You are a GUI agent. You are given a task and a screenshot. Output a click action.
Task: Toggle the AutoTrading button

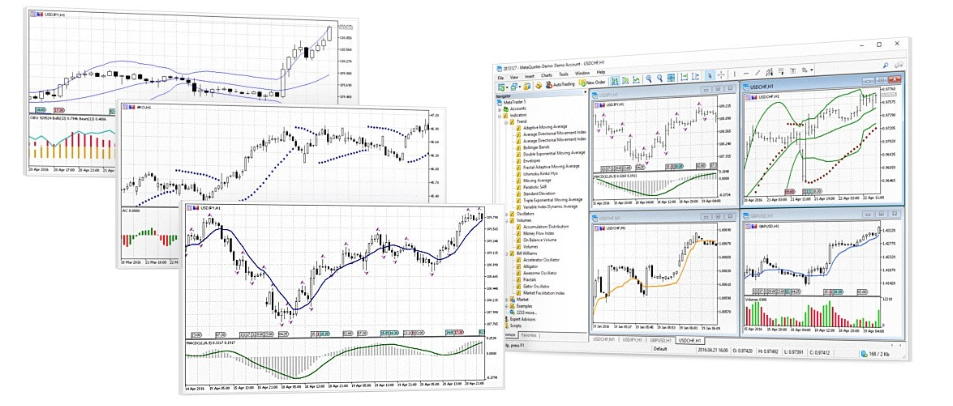pyautogui.click(x=560, y=84)
